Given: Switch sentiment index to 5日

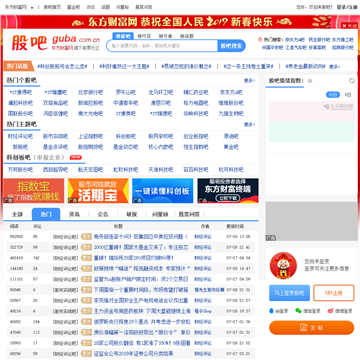Looking at the screenshot, I should point(348,95).
